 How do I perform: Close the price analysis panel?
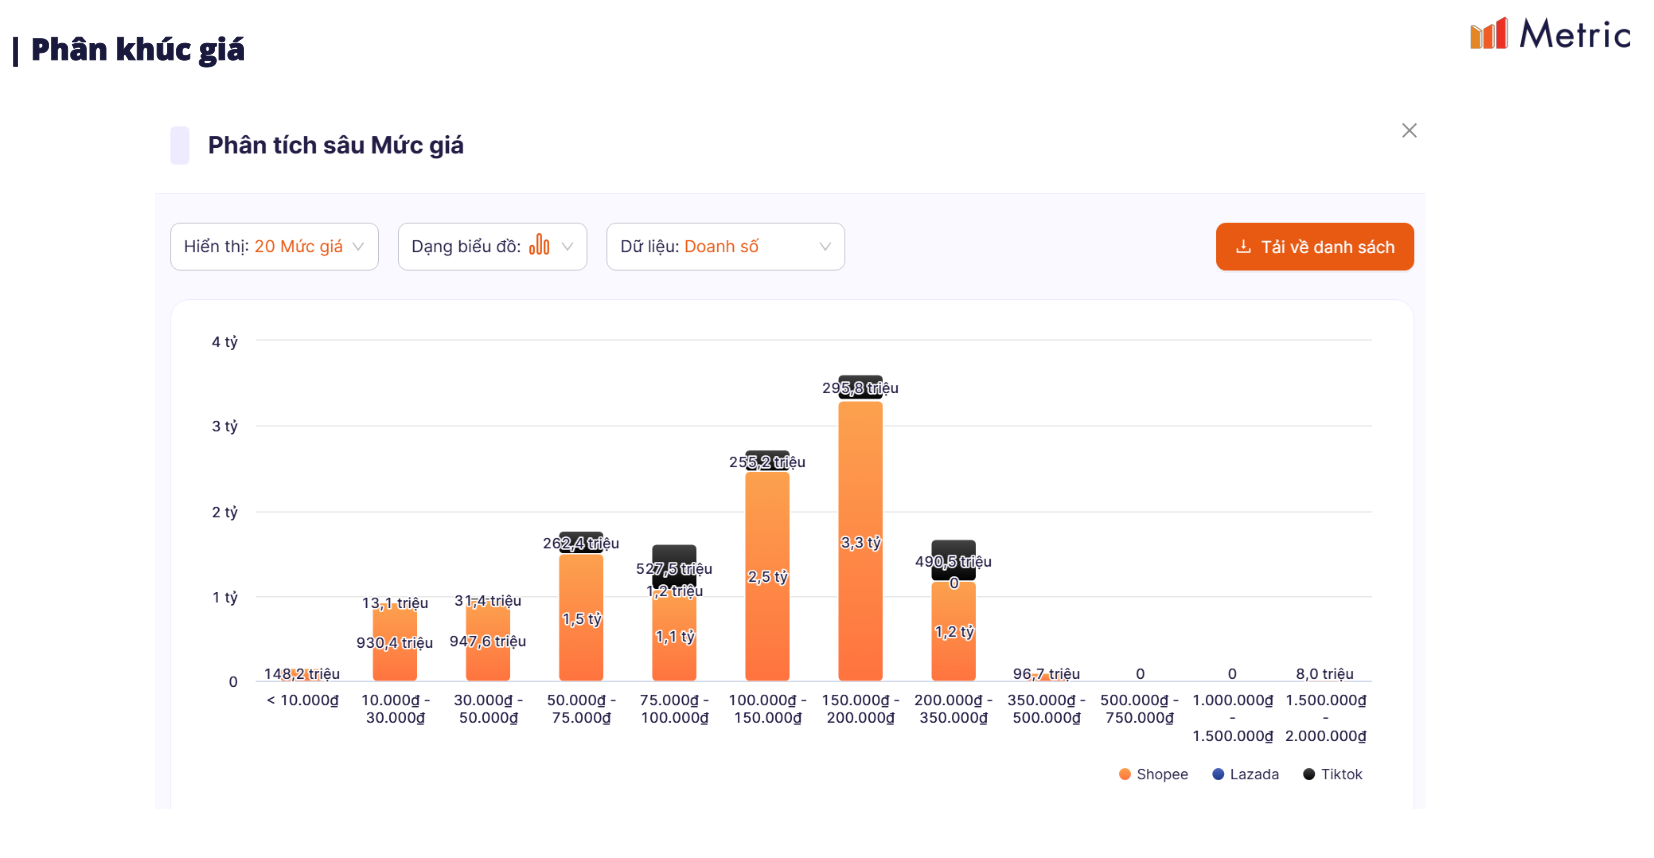(x=1409, y=131)
